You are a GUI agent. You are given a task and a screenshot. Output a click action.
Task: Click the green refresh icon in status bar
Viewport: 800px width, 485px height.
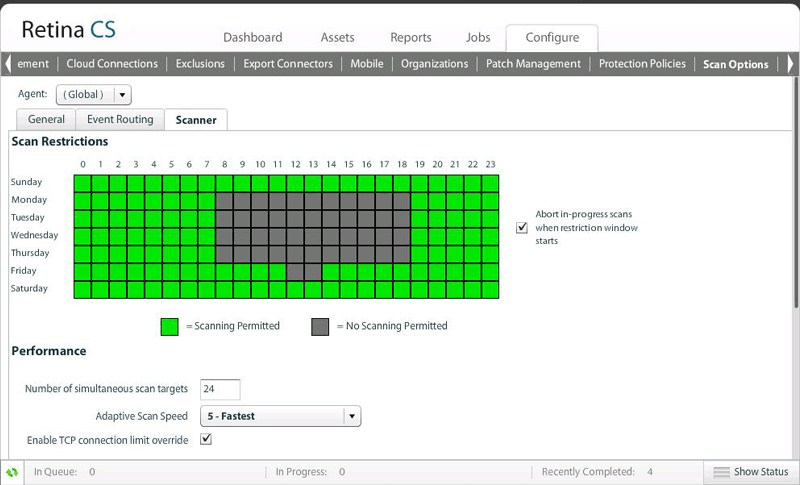13,472
